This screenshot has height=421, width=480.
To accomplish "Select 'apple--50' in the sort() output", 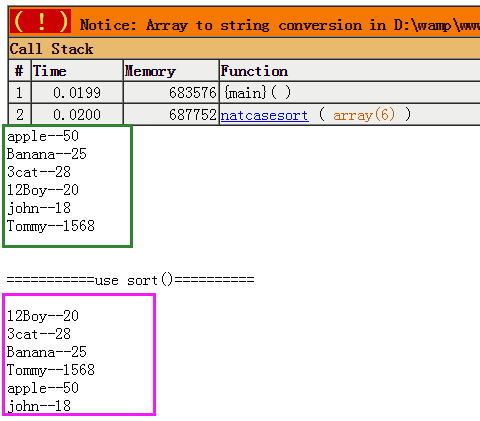I will tap(43, 388).
